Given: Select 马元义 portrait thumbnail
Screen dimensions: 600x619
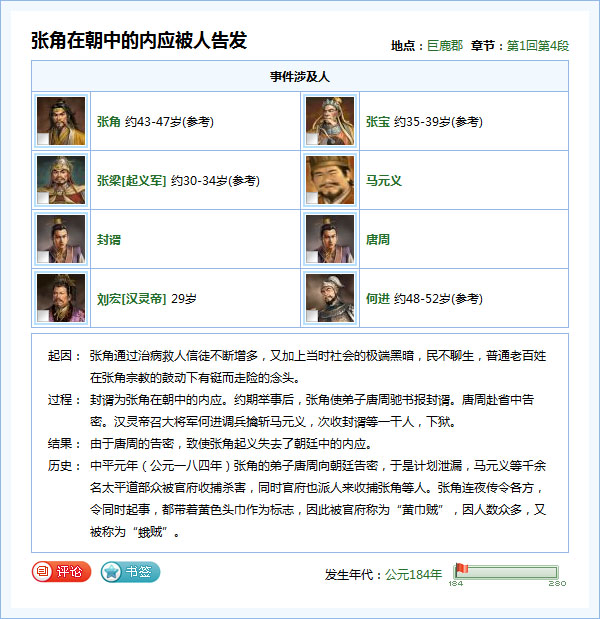Looking at the screenshot, I should tap(330, 180).
